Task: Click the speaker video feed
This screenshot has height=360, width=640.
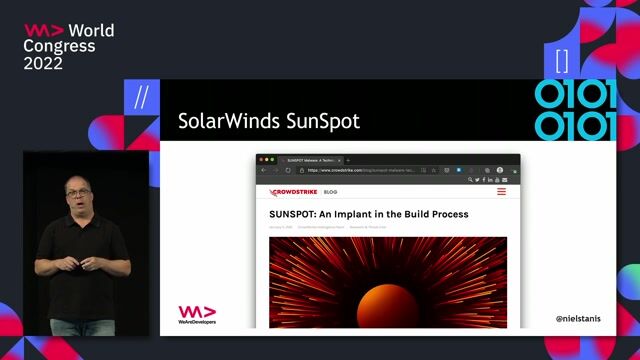Action: pos(86,244)
